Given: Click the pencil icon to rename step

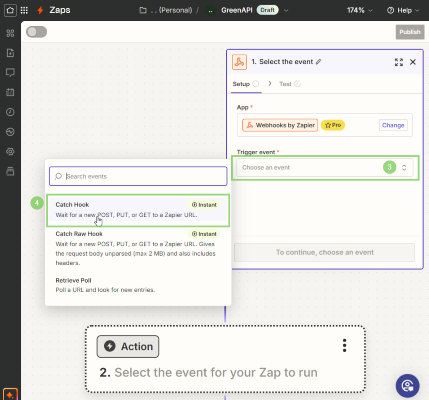Looking at the screenshot, I should coord(318,62).
